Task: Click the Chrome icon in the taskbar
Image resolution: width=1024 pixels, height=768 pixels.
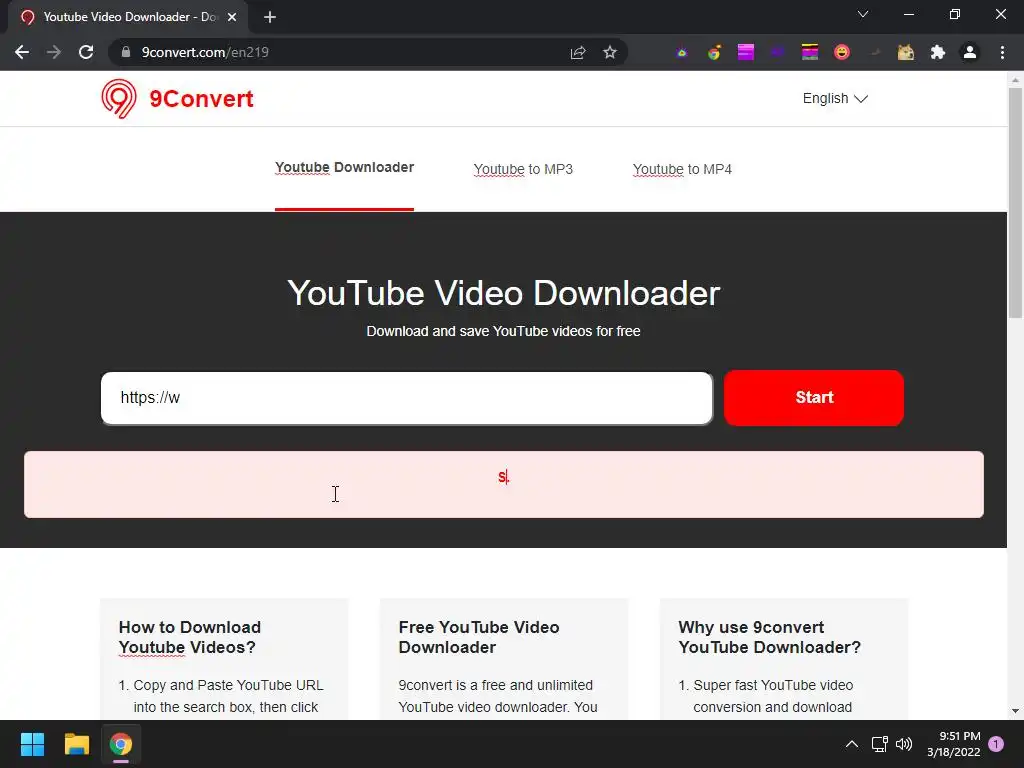Action: pyautogui.click(x=121, y=744)
